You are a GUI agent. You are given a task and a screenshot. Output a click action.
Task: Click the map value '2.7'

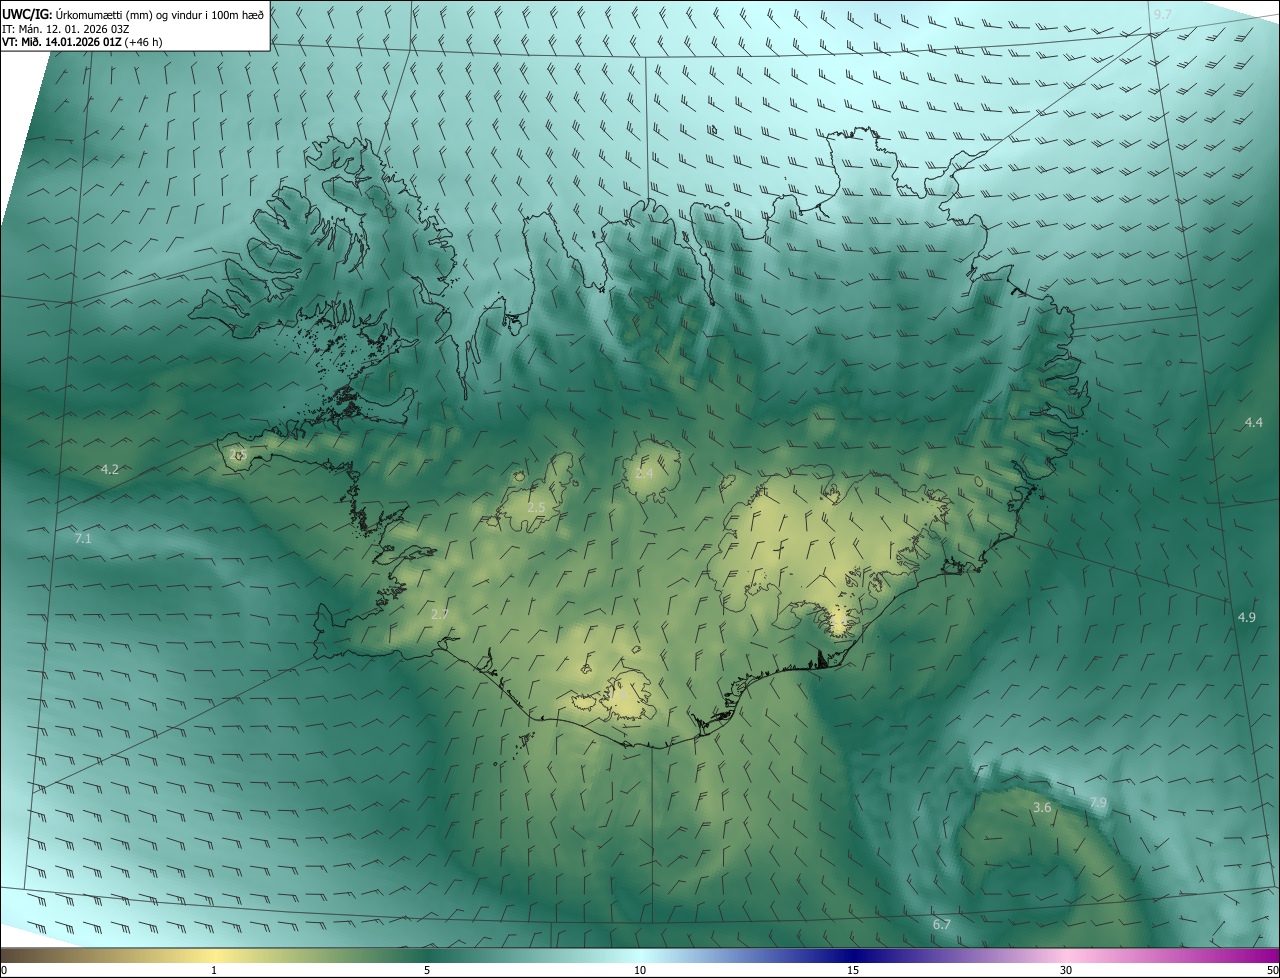tap(439, 613)
